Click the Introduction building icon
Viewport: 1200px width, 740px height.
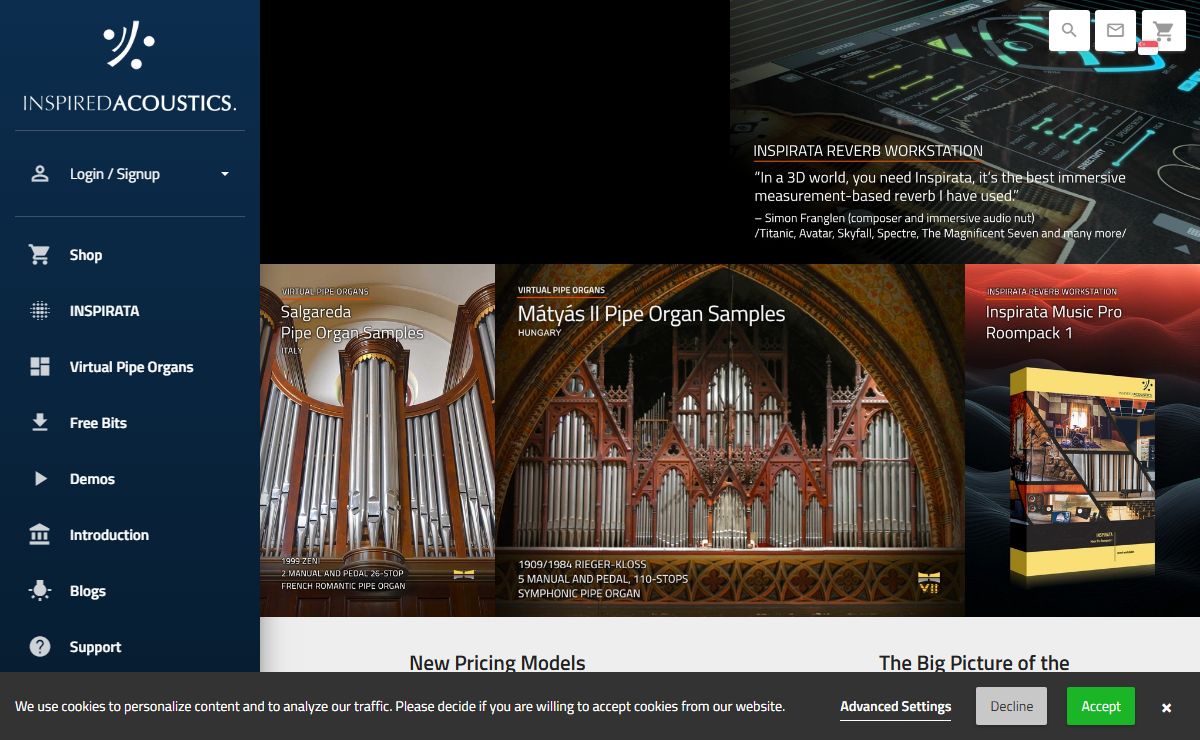click(40, 535)
